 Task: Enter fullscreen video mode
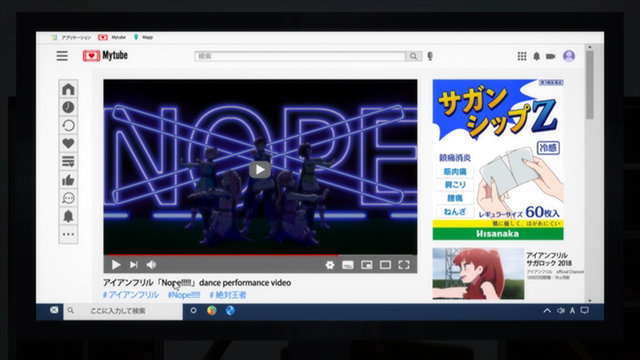tap(404, 265)
